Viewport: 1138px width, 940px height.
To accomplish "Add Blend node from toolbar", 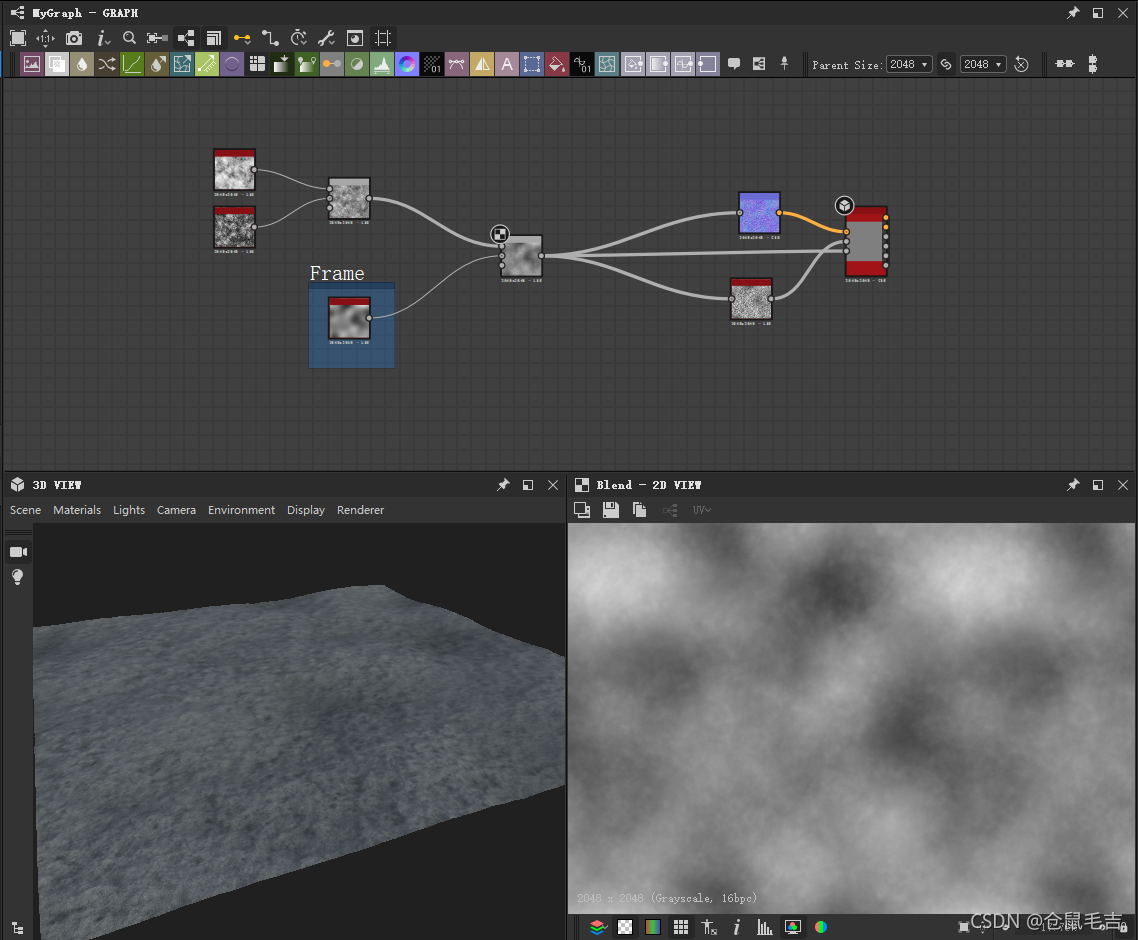I will pyautogui.click(x=57, y=64).
